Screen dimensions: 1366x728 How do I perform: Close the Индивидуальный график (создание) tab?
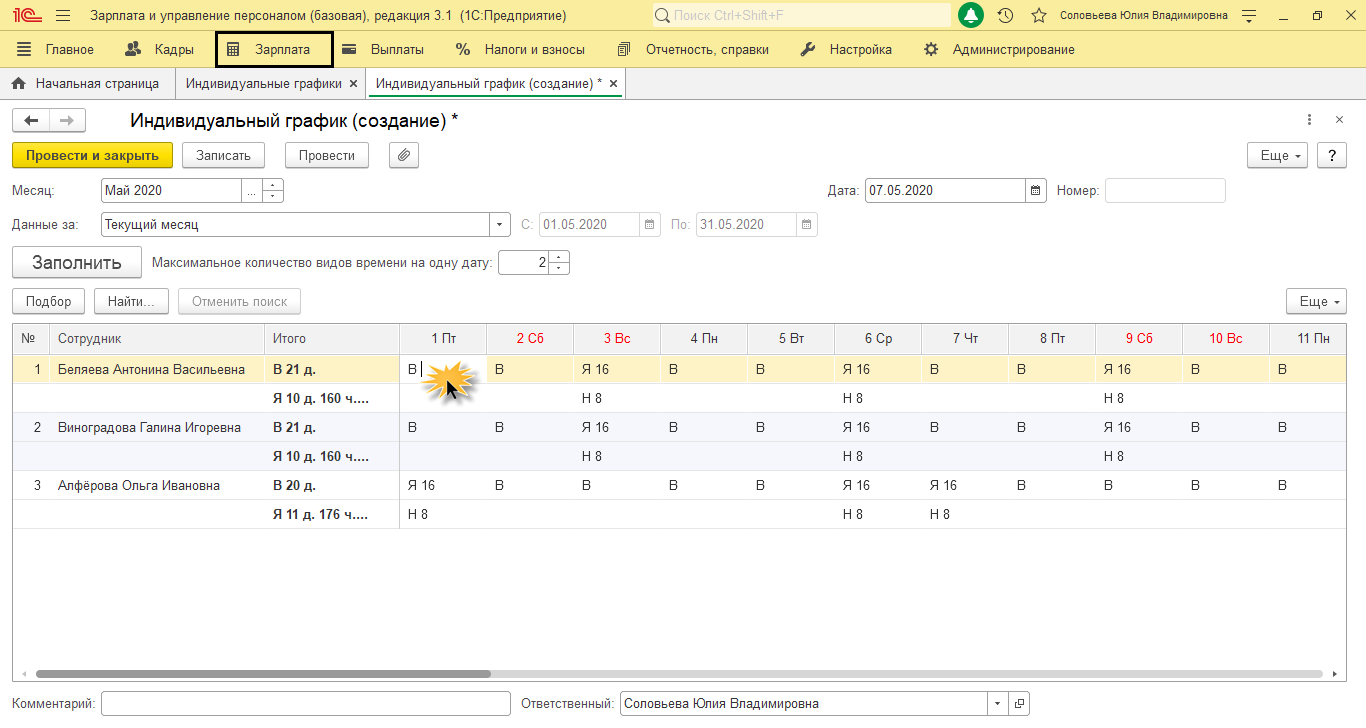coord(613,84)
